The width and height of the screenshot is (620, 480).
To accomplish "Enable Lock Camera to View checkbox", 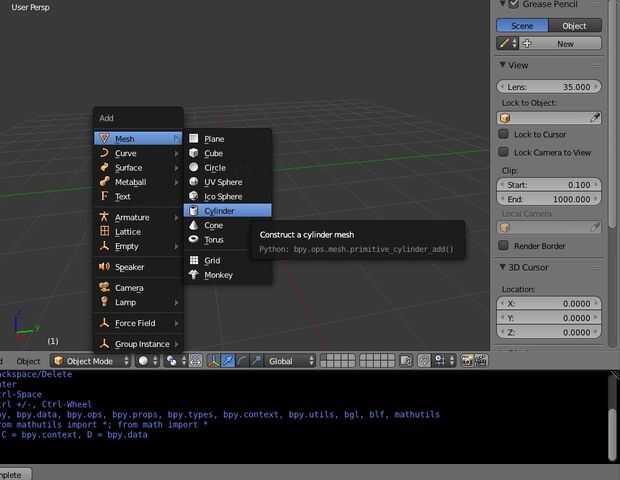I will [x=503, y=152].
